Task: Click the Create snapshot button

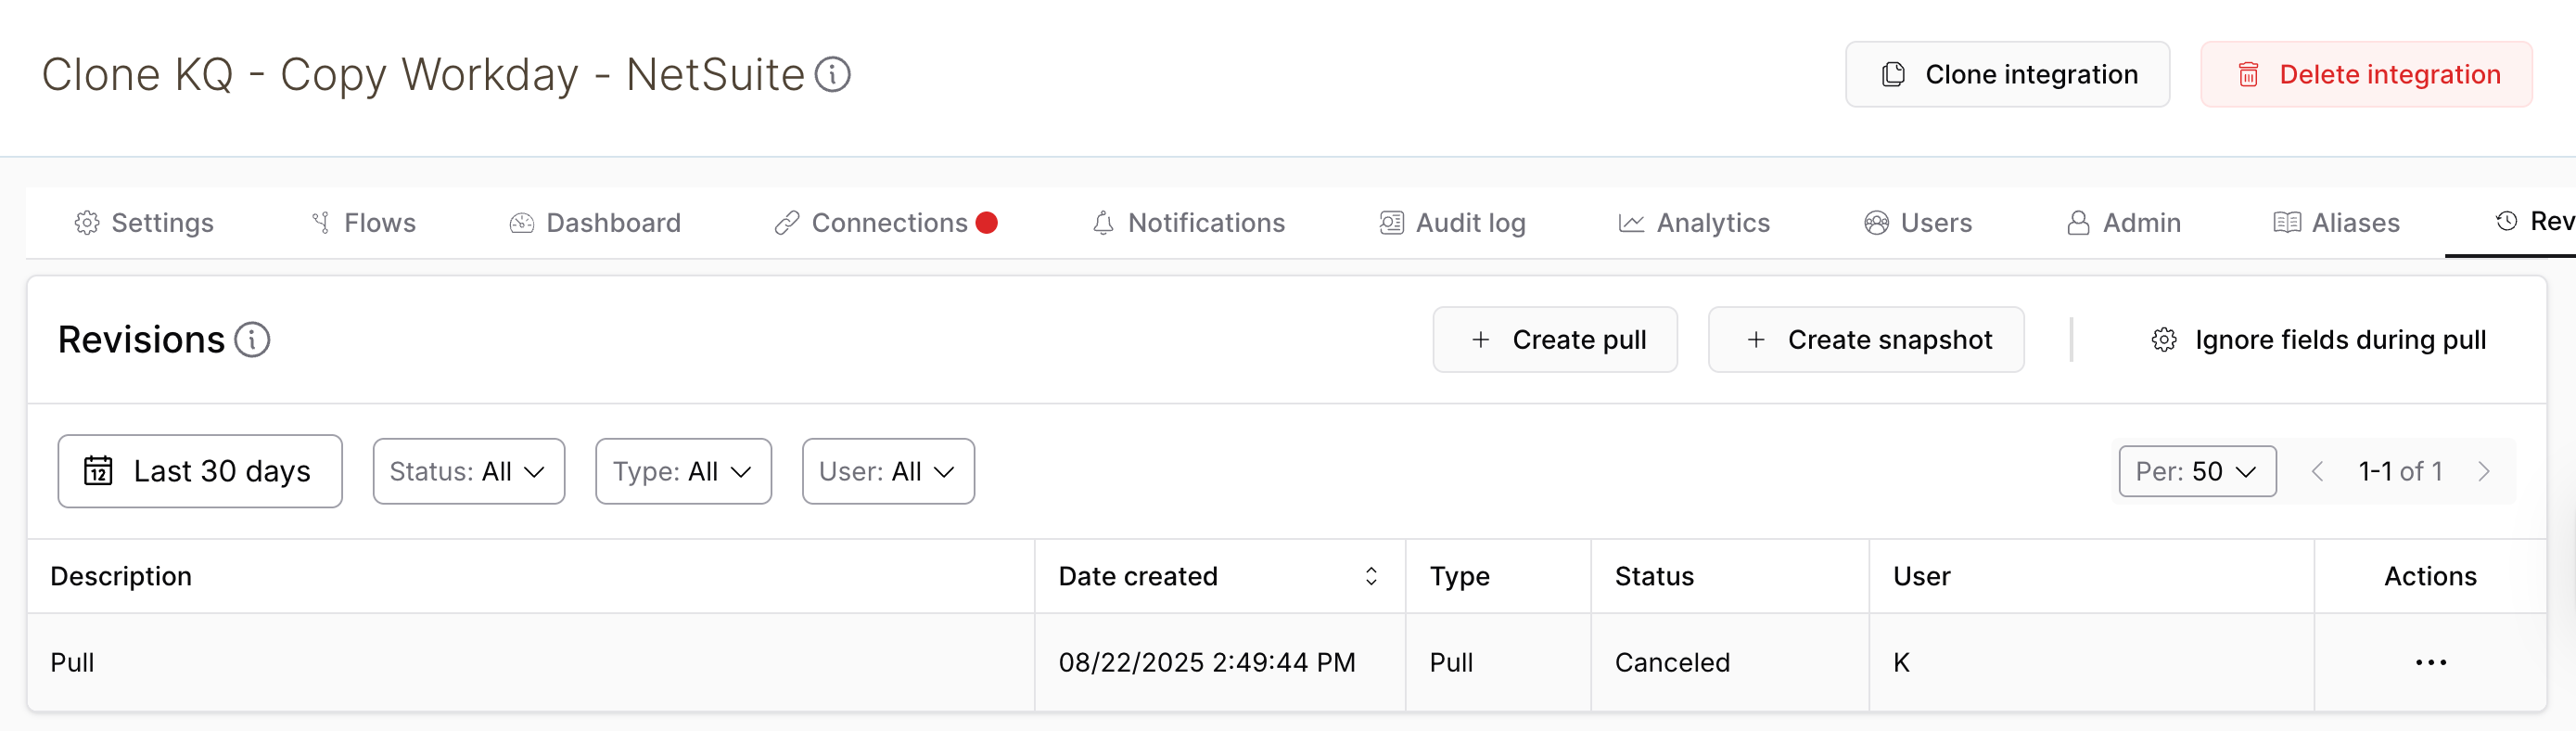Action: [1866, 340]
